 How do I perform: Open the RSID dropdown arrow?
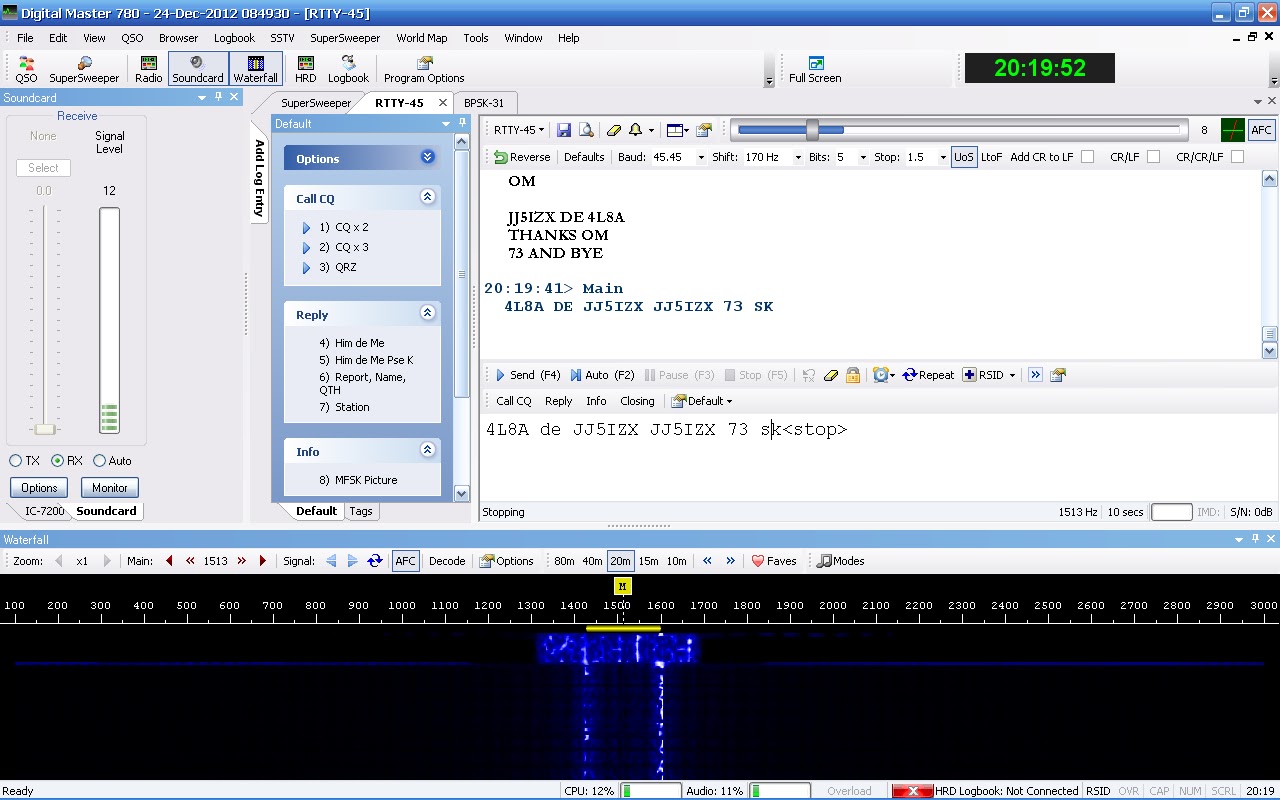[x=1012, y=375]
